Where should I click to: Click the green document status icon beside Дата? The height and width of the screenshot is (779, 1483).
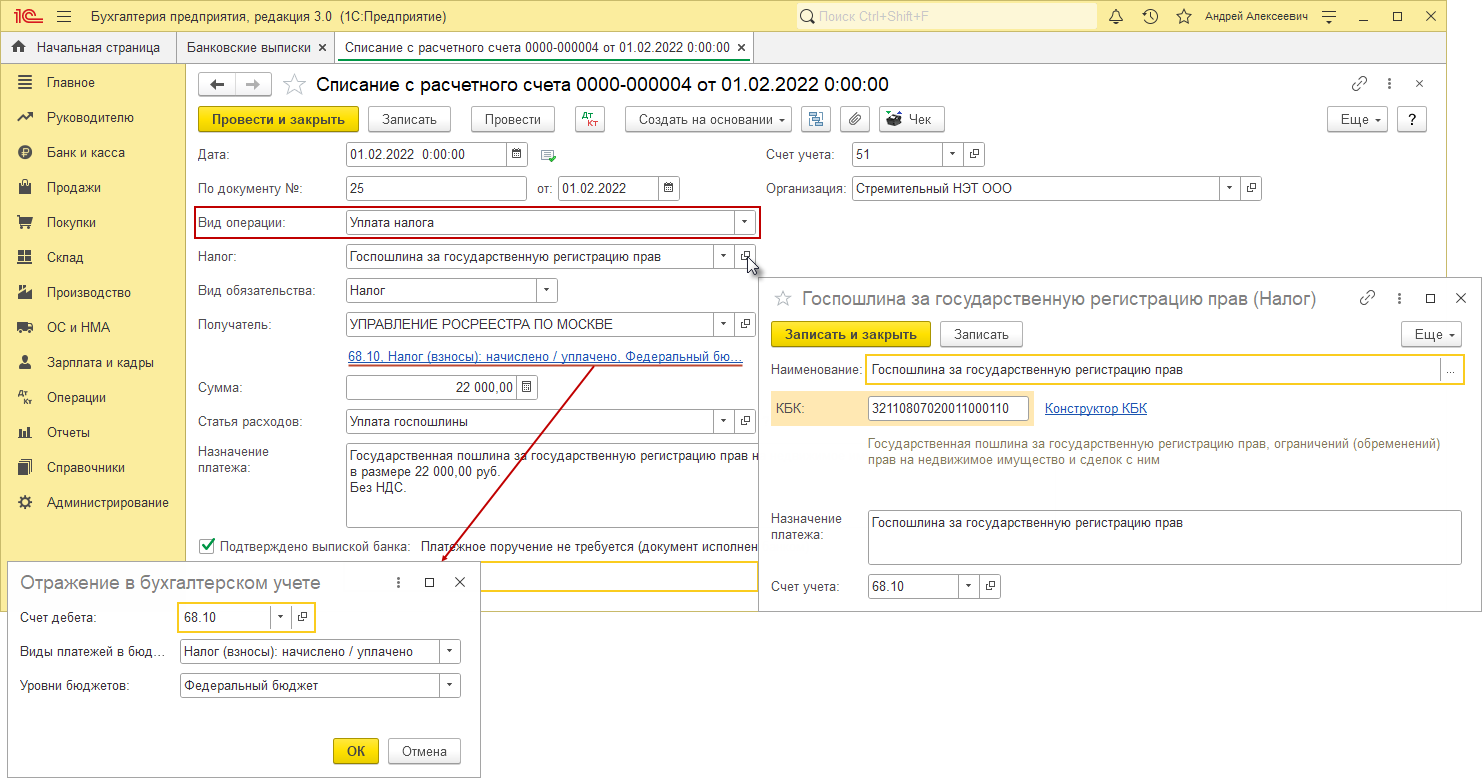click(x=548, y=155)
